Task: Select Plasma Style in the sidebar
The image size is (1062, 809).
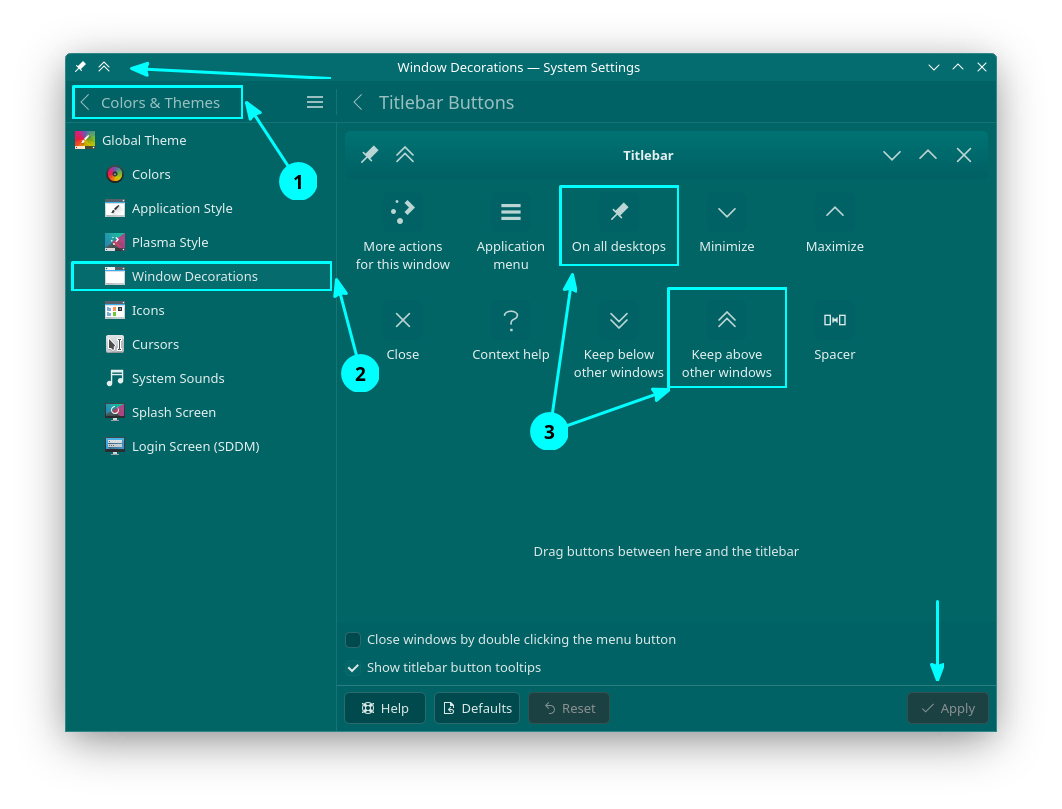Action: (x=170, y=243)
